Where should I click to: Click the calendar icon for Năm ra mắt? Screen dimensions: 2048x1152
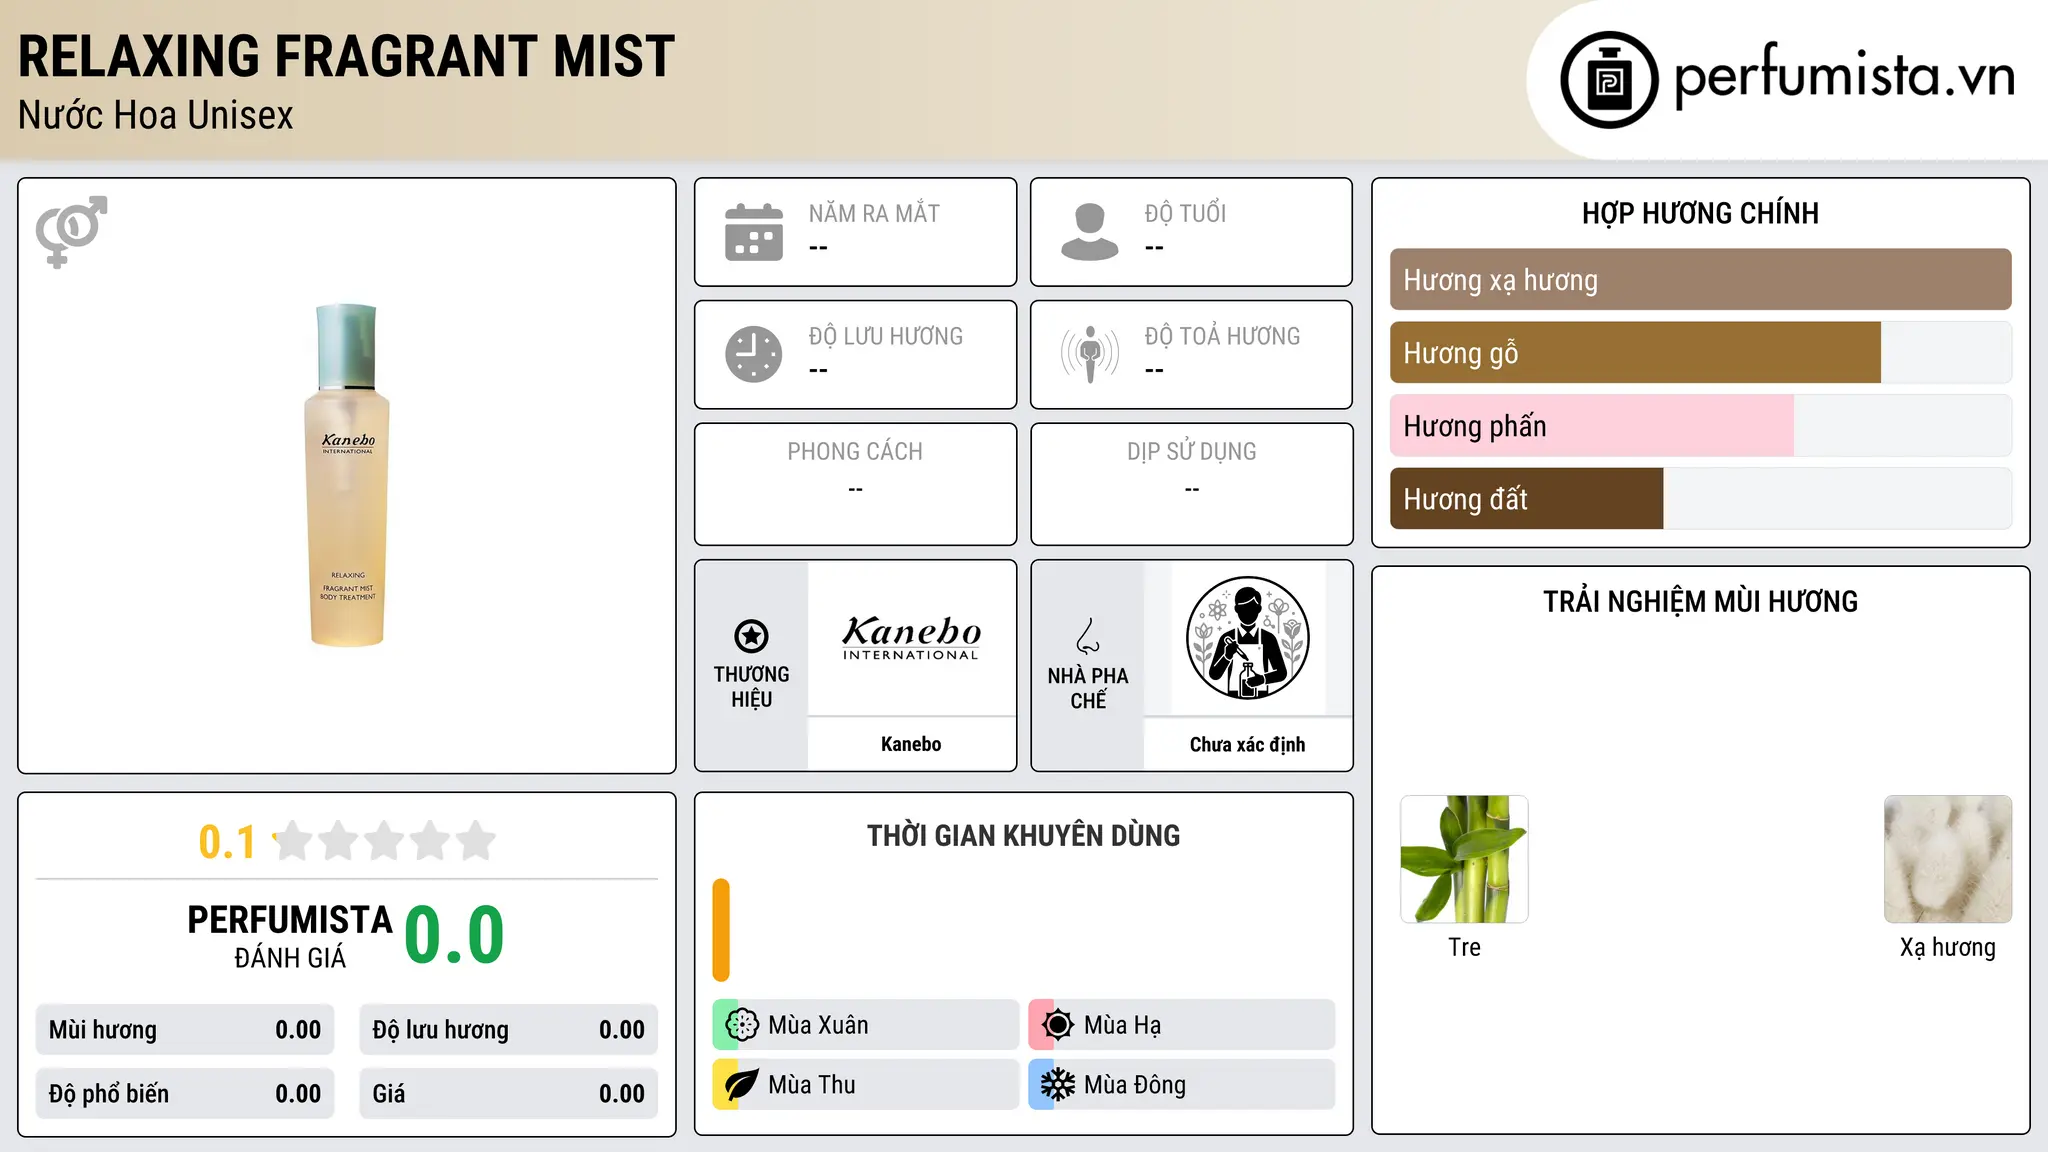pyautogui.click(x=754, y=232)
